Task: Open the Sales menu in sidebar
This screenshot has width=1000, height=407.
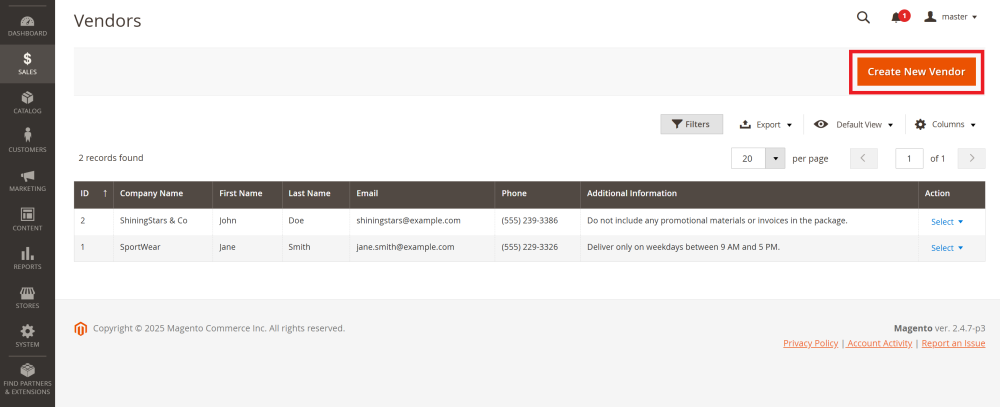Action: [x=27, y=64]
